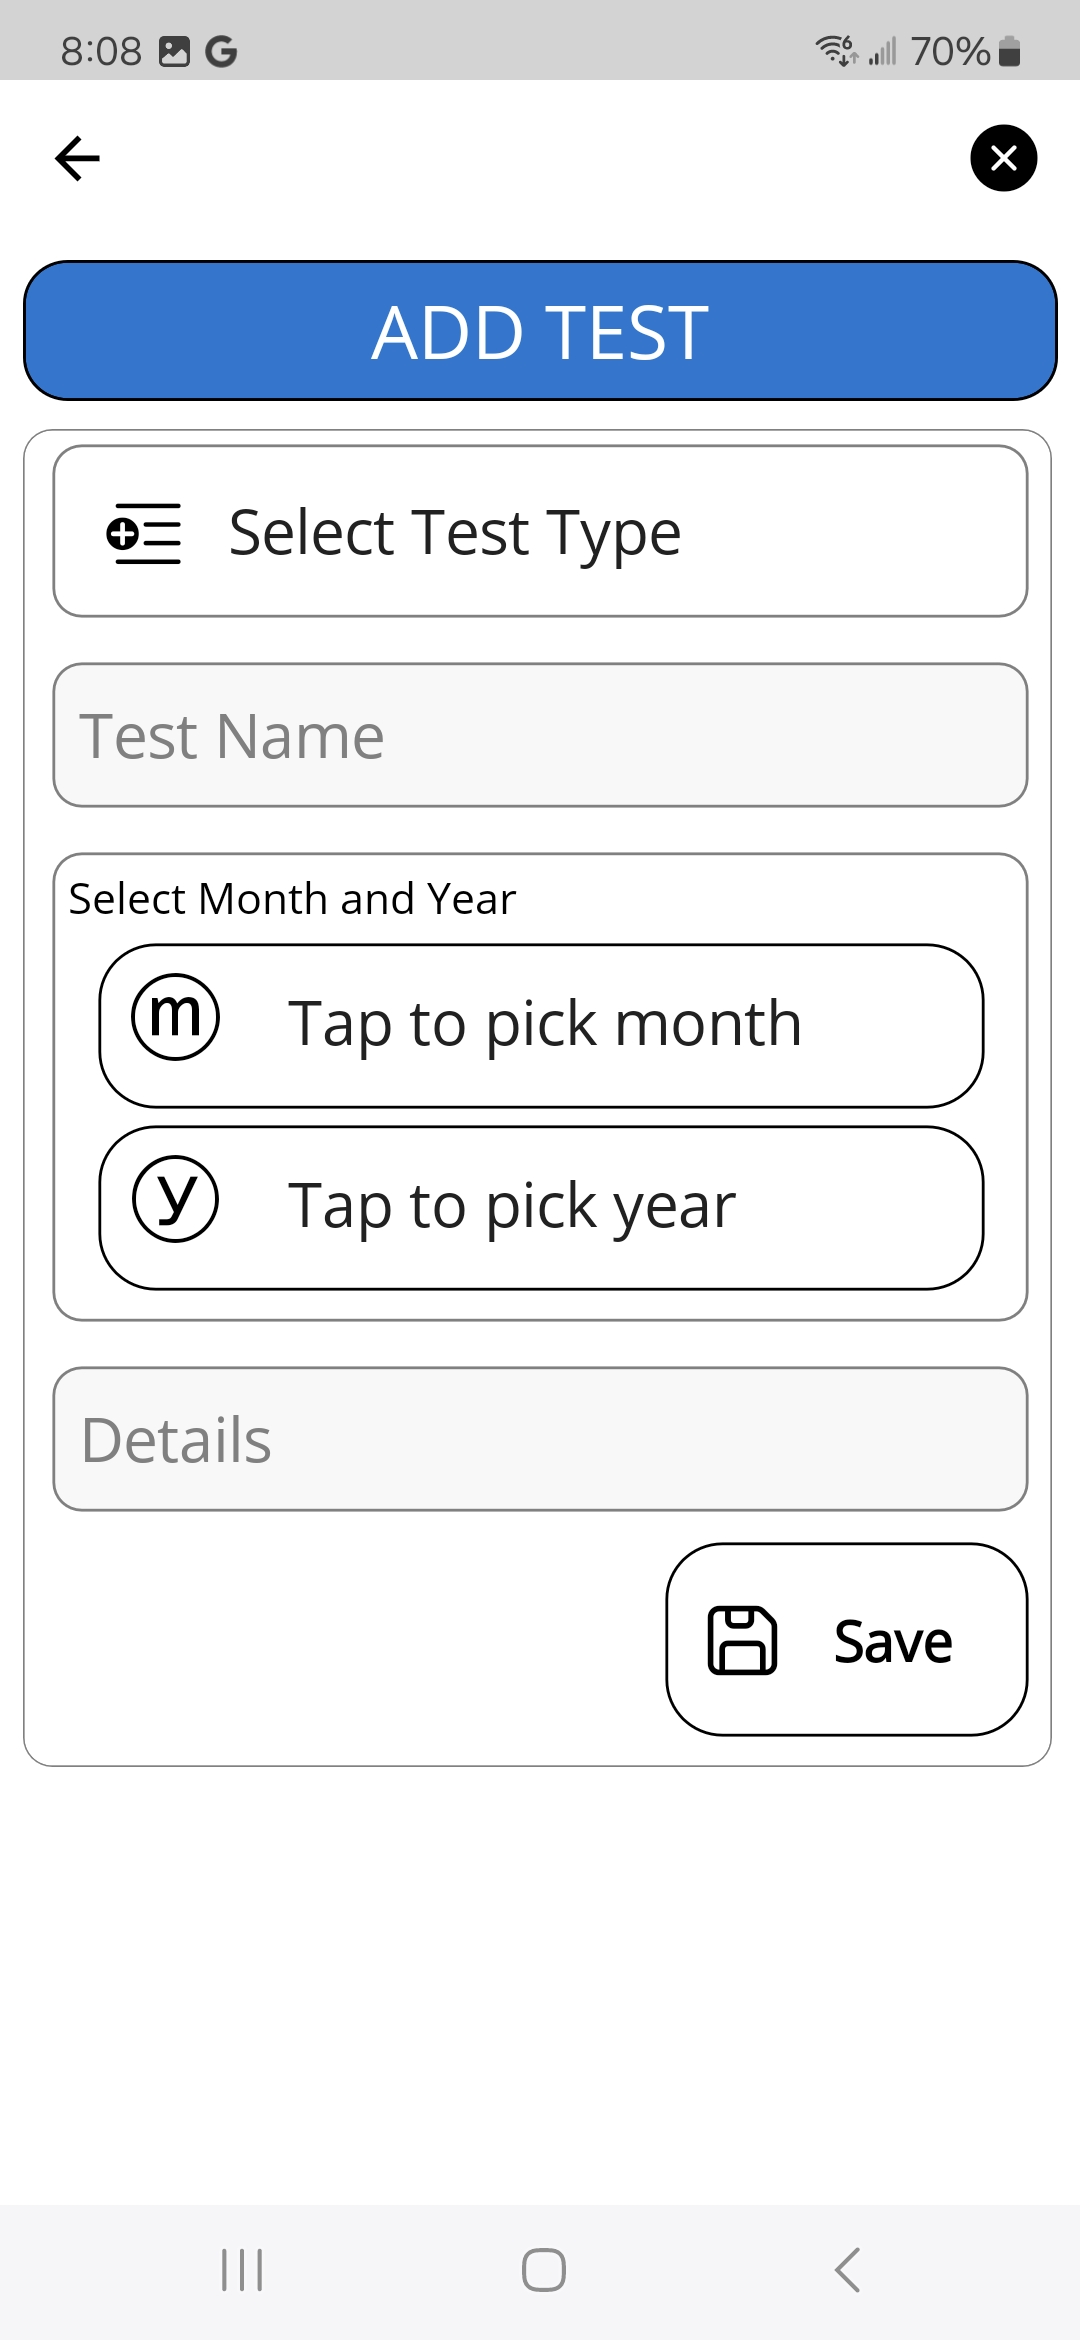Screen dimensions: 1080x2340
Task: Tap the battery indicator in status bar
Action: coord(1010,51)
